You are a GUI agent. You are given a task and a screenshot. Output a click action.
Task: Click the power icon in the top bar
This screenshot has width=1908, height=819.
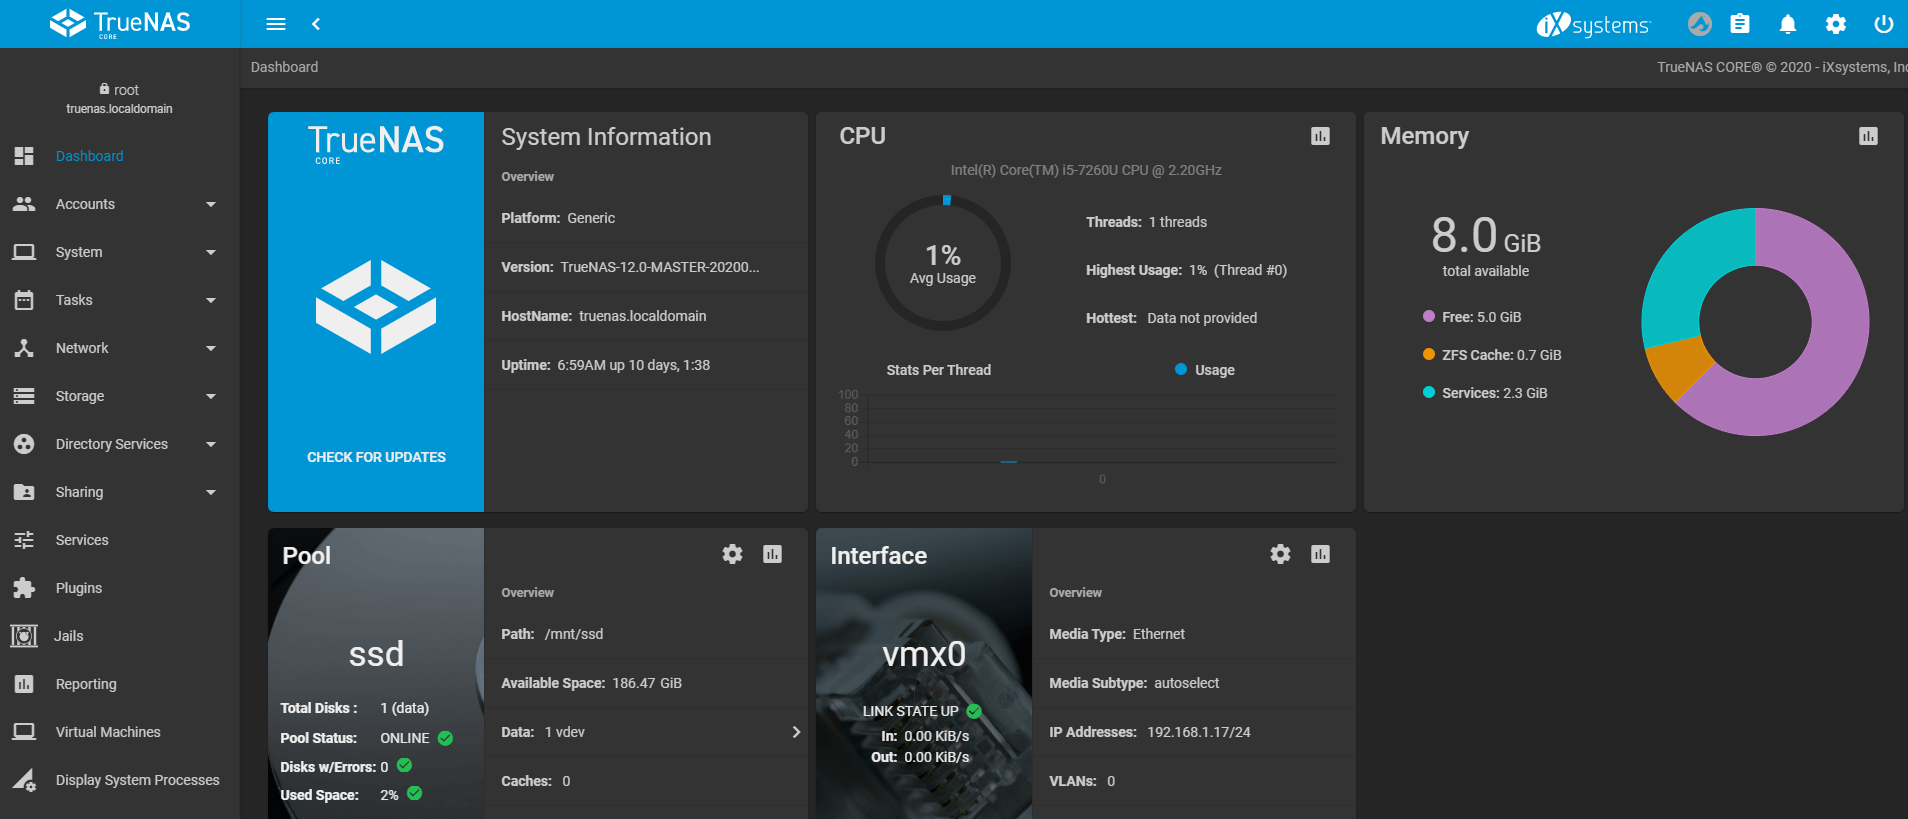point(1884,24)
